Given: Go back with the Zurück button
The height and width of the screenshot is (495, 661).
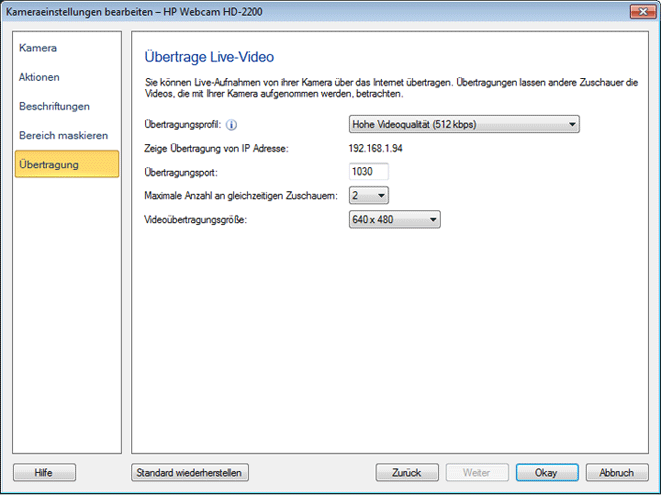Looking at the screenshot, I should click(x=407, y=473).
